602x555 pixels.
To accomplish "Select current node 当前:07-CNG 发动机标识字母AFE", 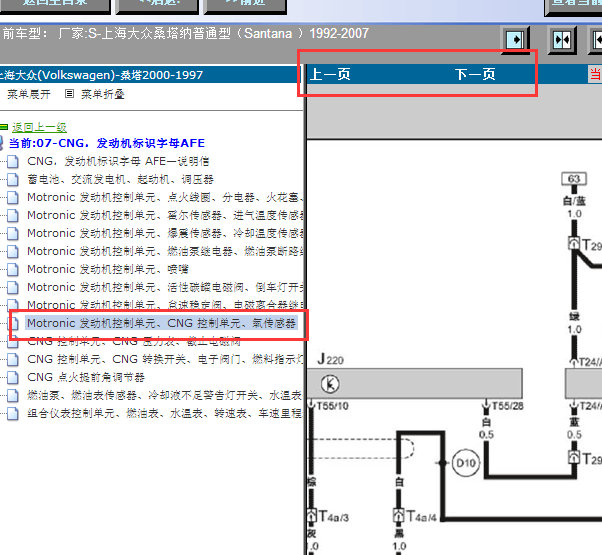I will click(x=107, y=143).
